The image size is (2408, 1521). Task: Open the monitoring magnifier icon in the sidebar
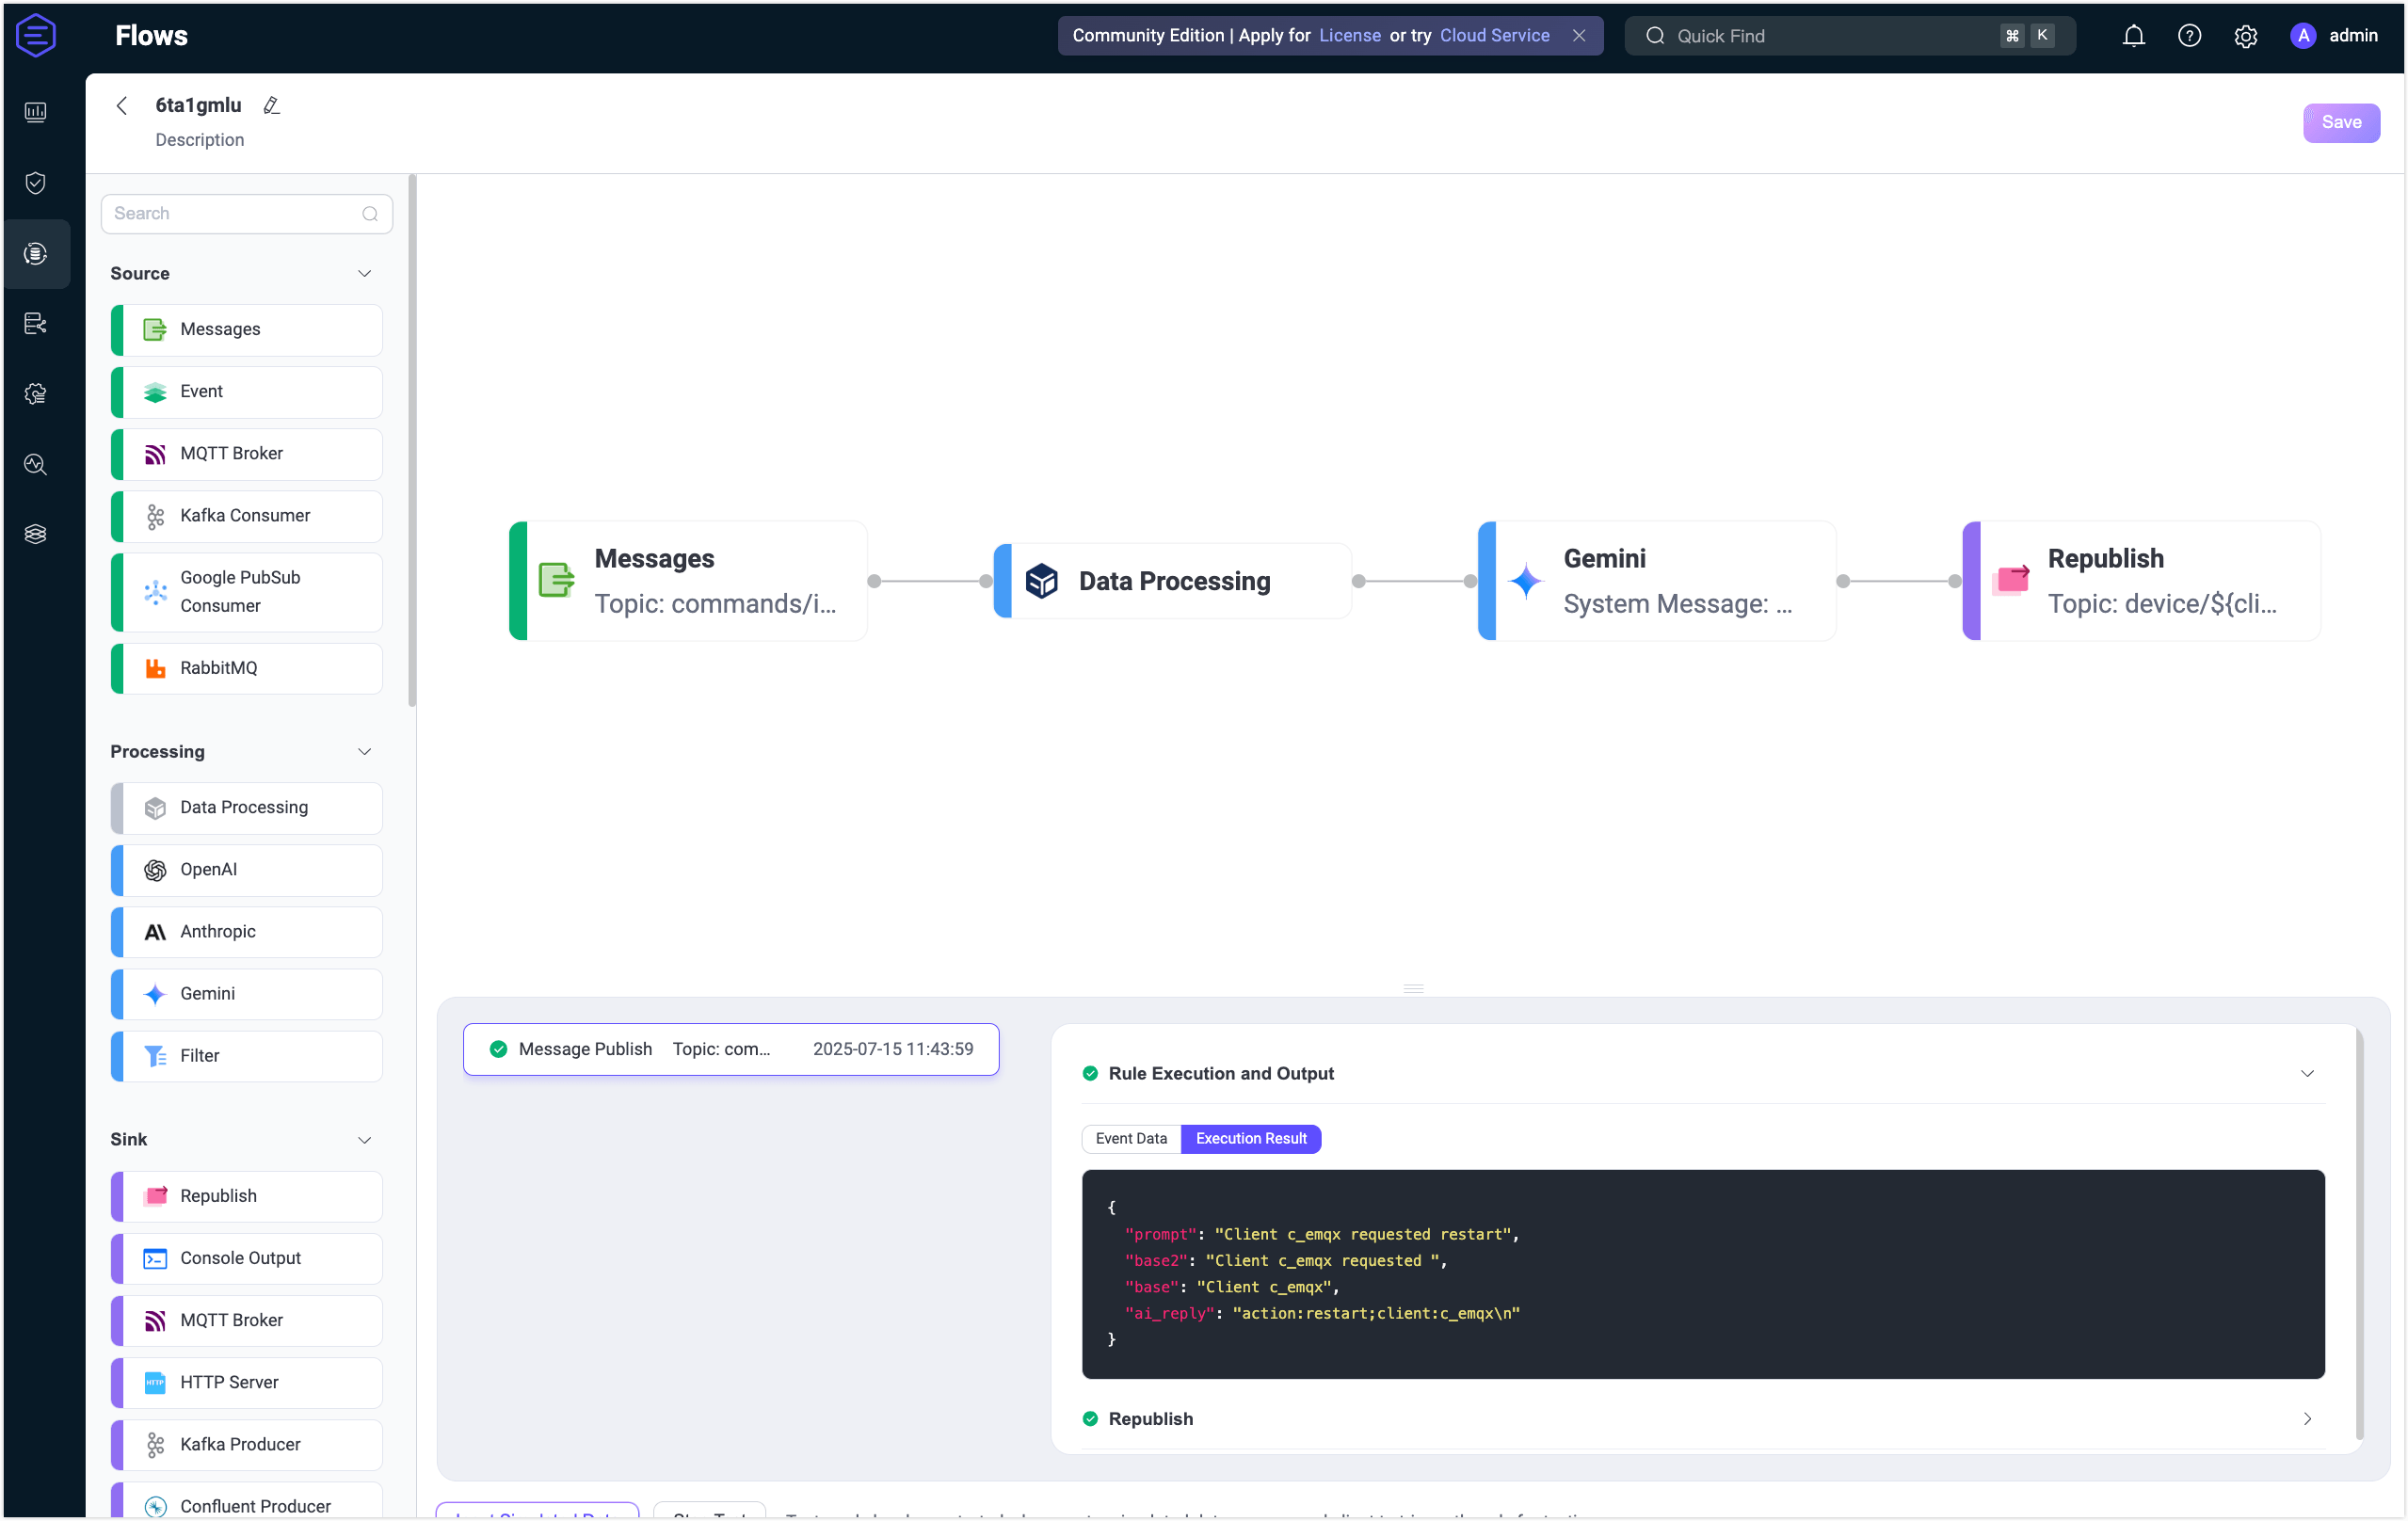[36, 464]
